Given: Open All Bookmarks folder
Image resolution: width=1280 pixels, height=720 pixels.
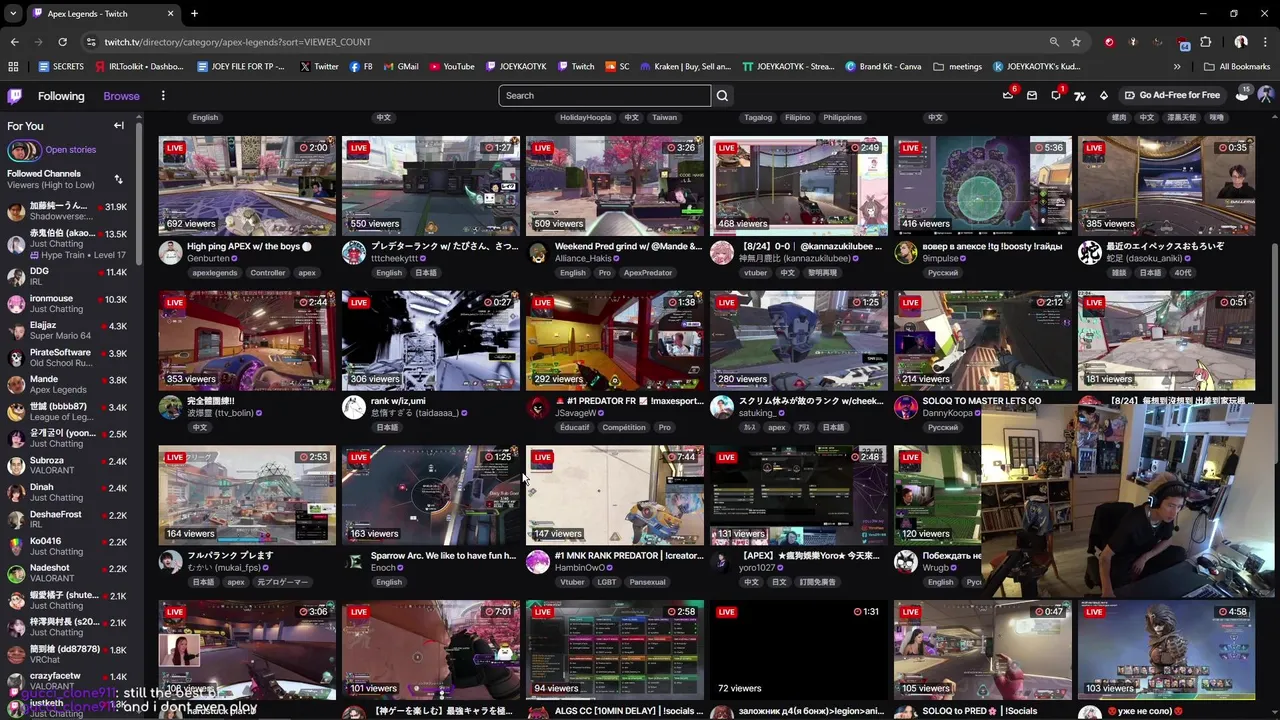Looking at the screenshot, I should [x=1237, y=67].
